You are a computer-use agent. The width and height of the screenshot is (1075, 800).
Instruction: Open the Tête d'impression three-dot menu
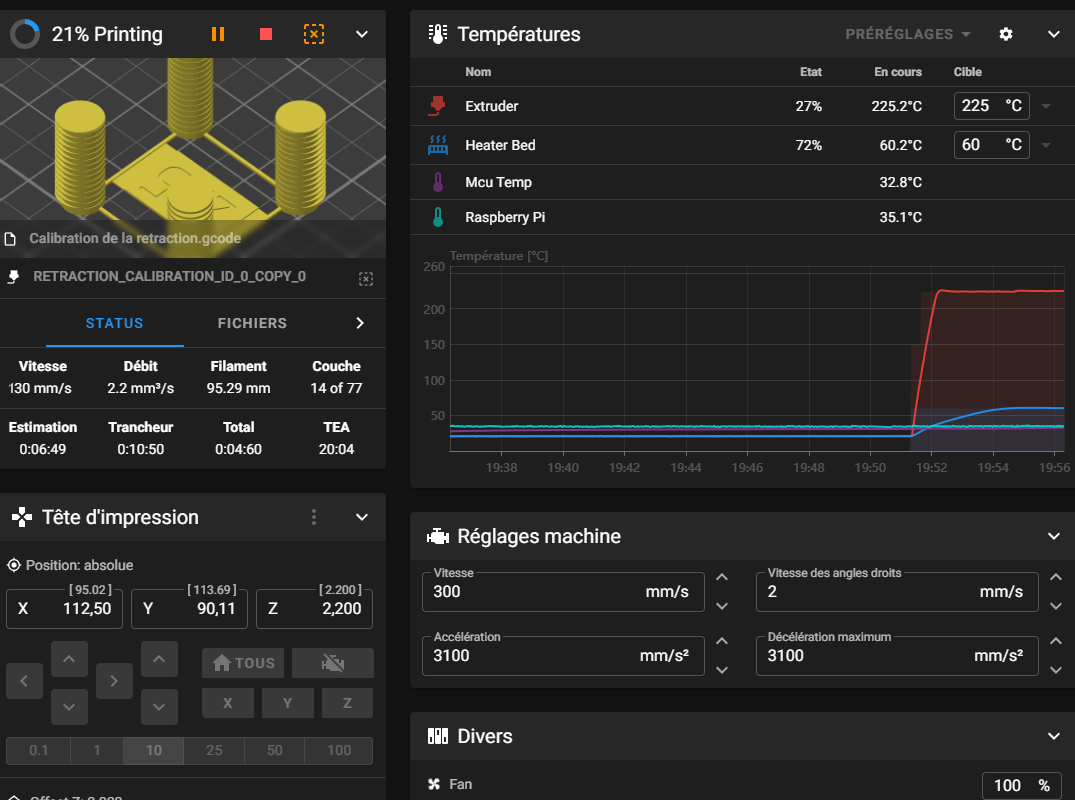point(314,517)
